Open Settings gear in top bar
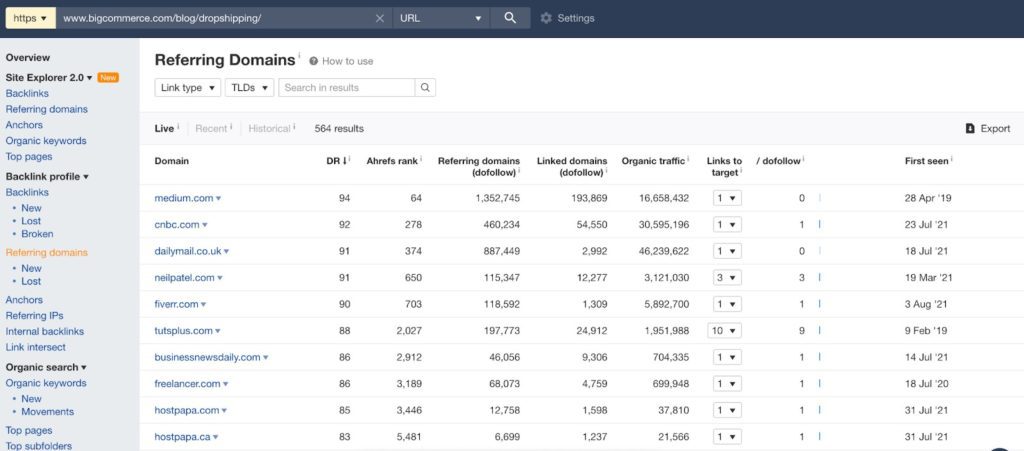 pyautogui.click(x=546, y=18)
